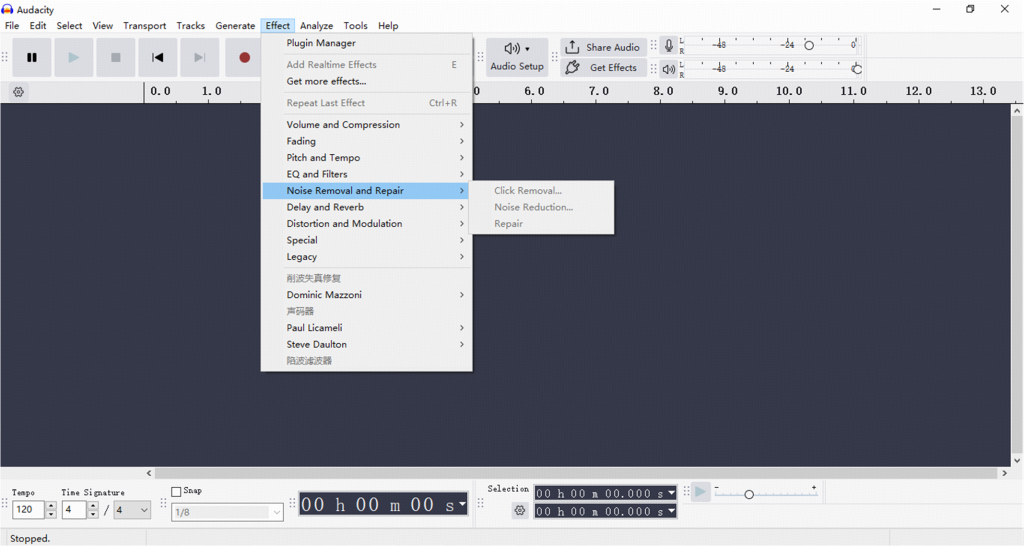Click time signature numerator field
Image resolution: width=1024 pixels, height=546 pixels.
tap(74, 509)
